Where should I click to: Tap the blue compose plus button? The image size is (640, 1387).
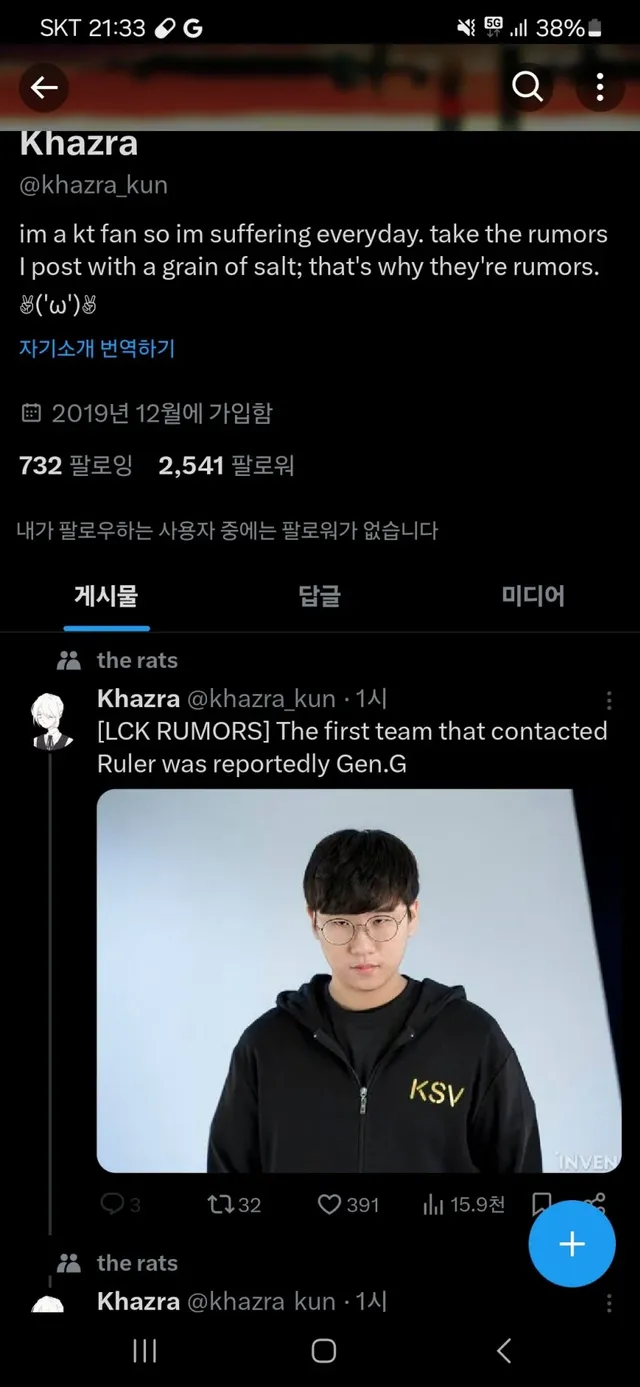(x=572, y=1243)
